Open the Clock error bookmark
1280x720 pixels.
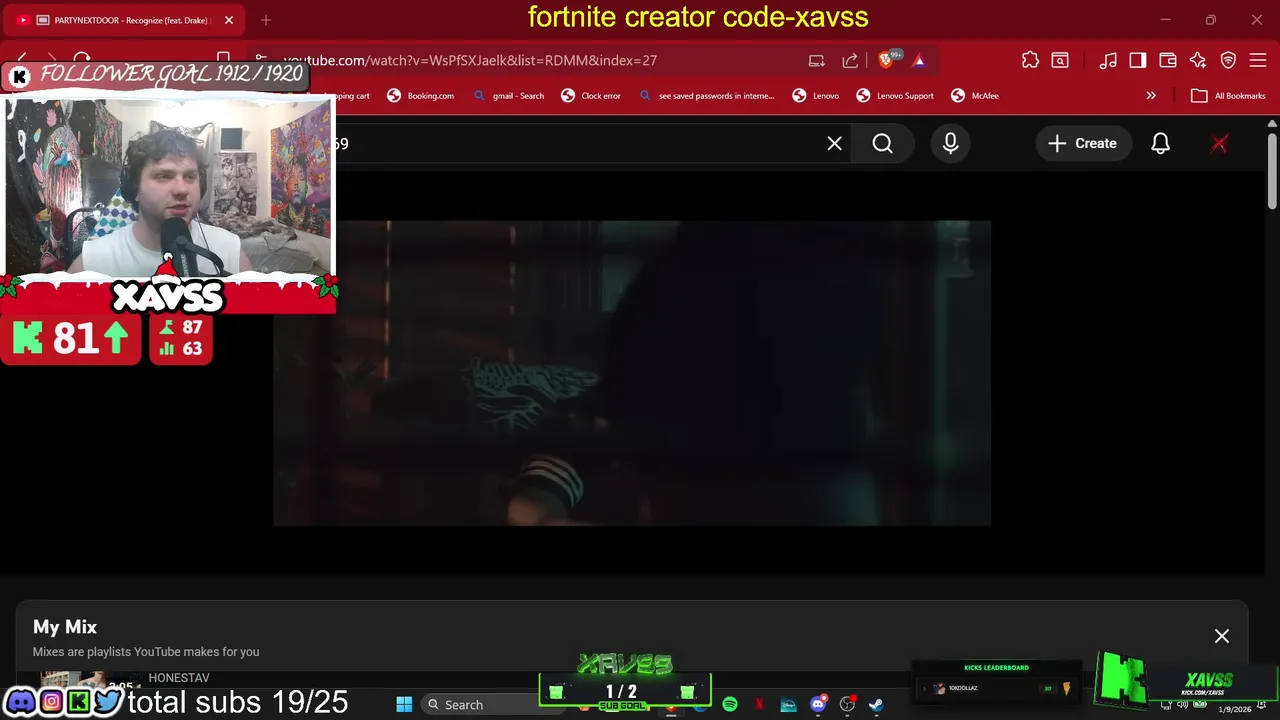591,96
